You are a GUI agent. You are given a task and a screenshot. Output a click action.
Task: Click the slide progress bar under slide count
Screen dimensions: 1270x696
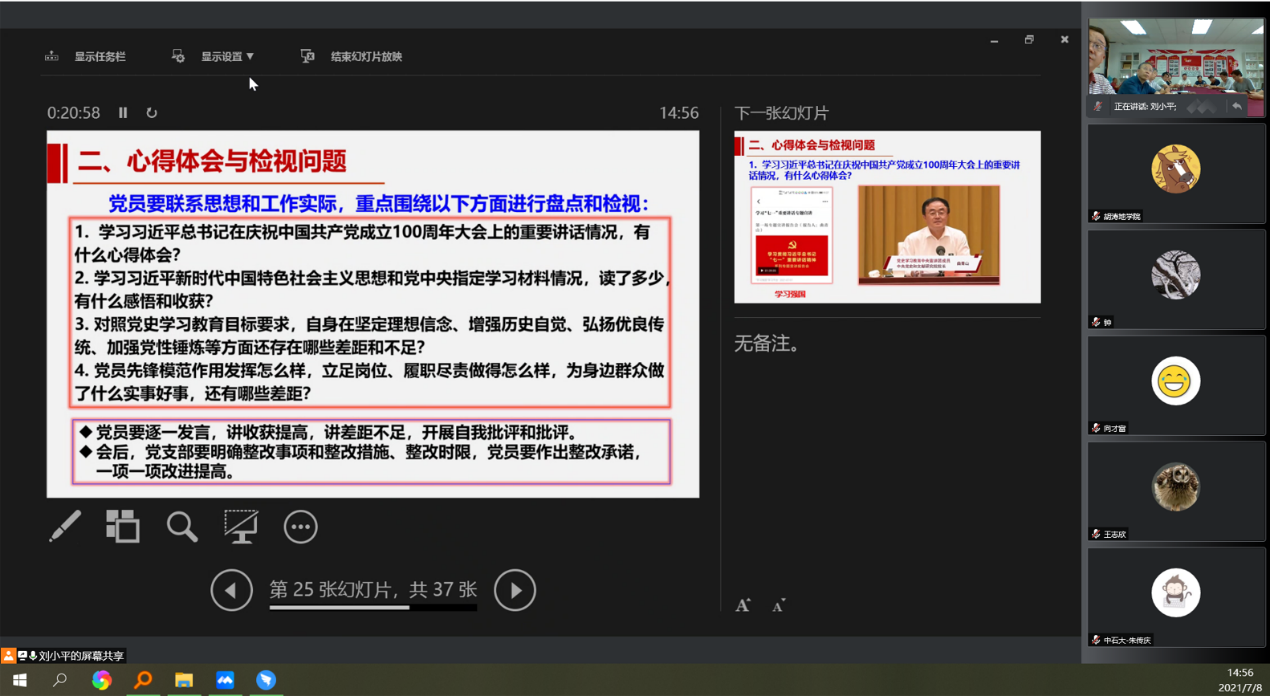click(372, 607)
